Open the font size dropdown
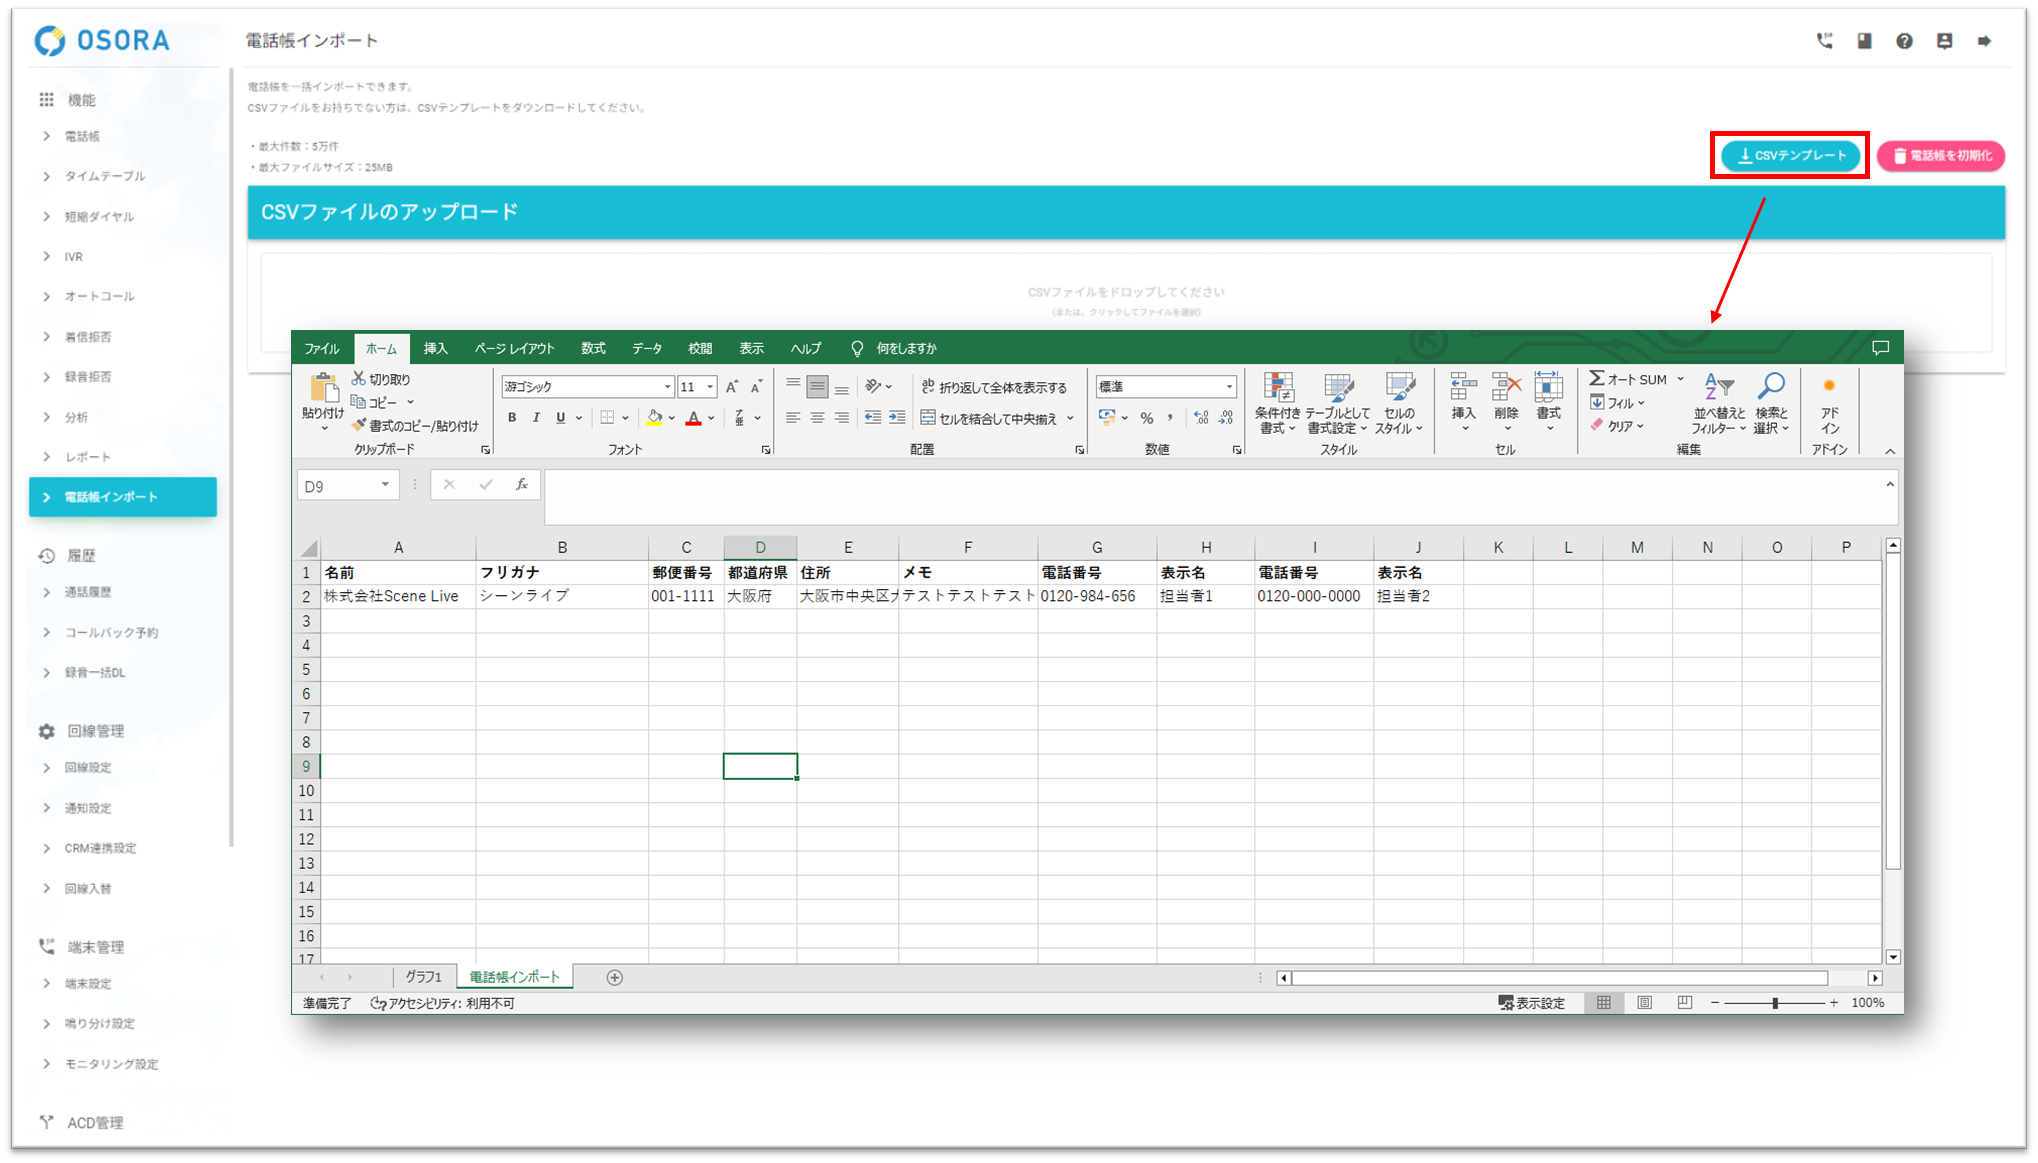 (710, 387)
